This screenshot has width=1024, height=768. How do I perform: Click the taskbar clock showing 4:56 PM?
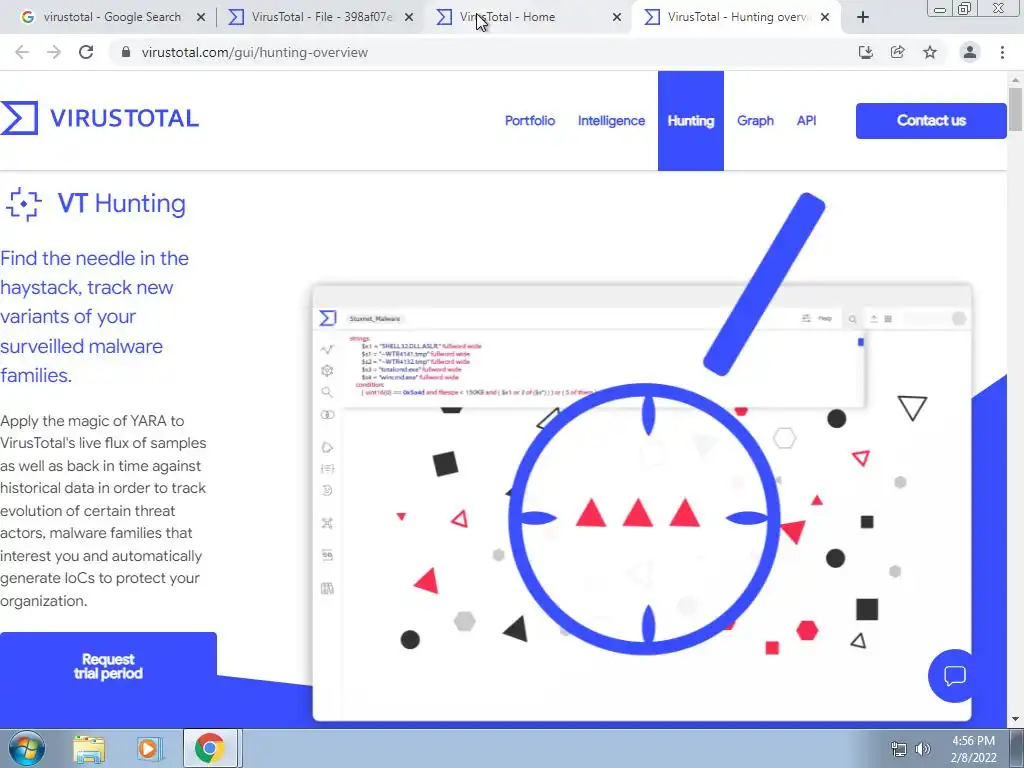(x=973, y=749)
